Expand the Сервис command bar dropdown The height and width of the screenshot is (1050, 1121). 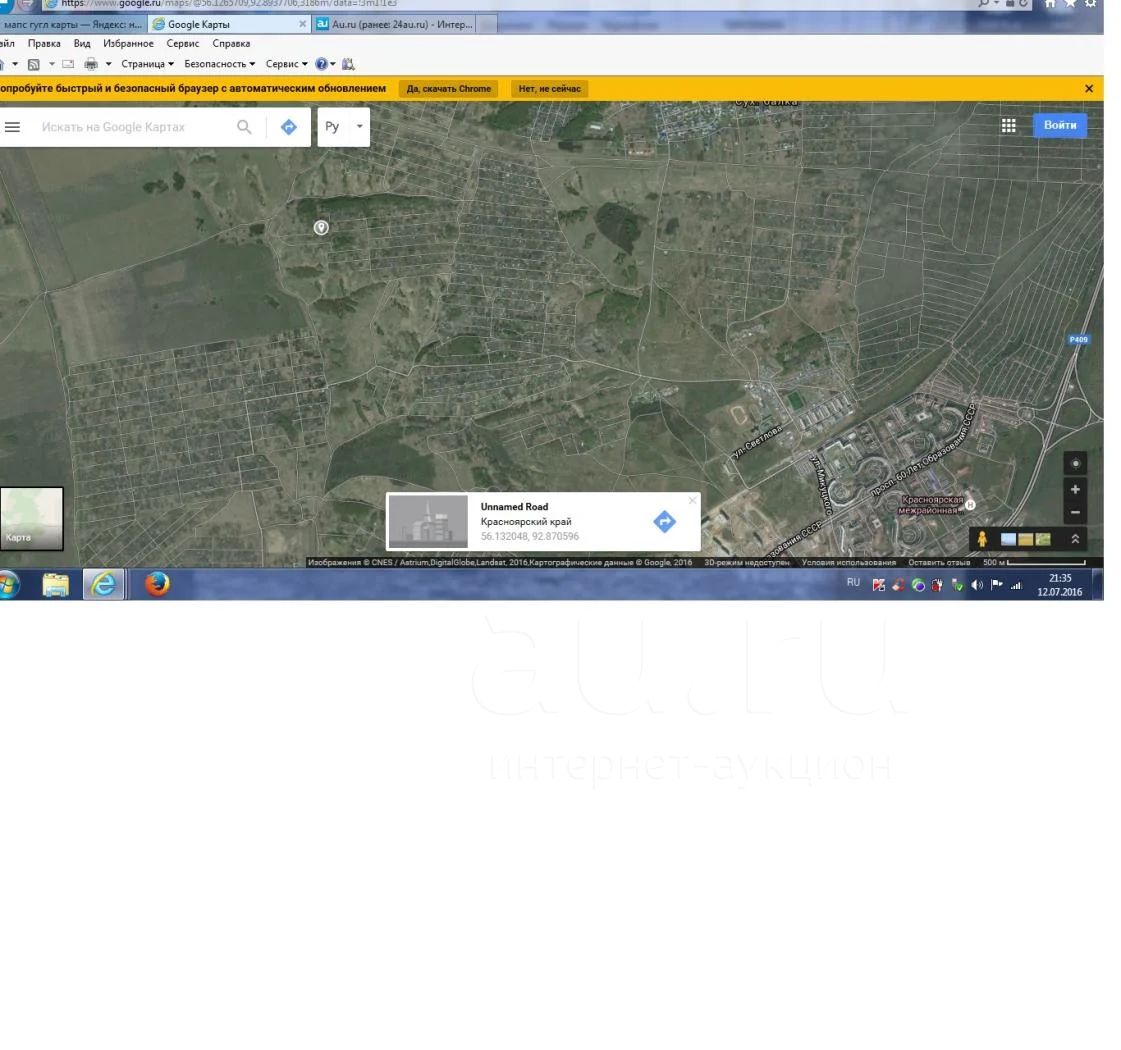(287, 64)
